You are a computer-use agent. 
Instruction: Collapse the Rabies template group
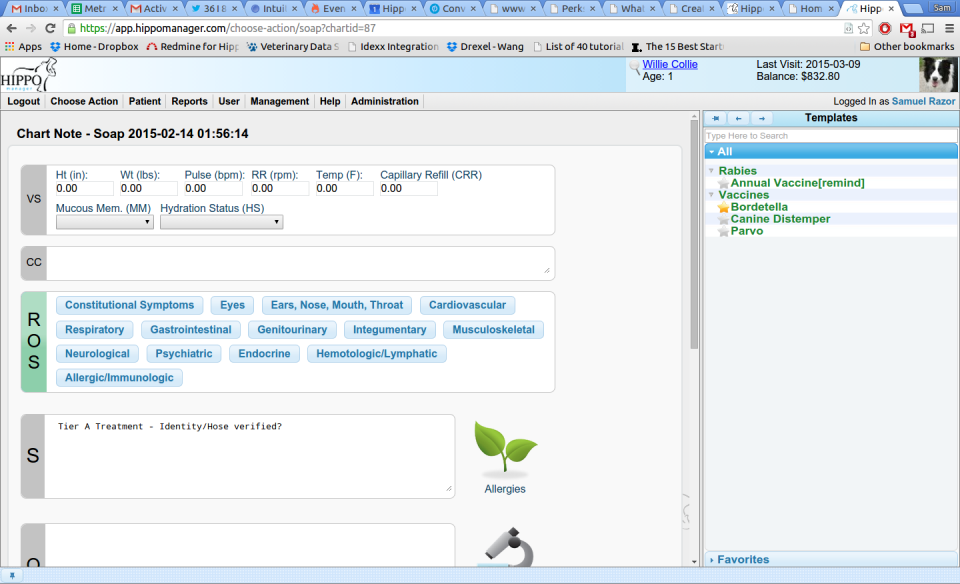click(x=711, y=171)
